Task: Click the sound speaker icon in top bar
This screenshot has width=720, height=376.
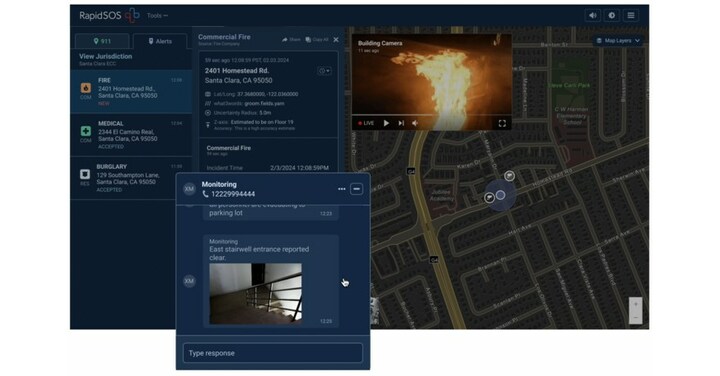Action: 592,15
